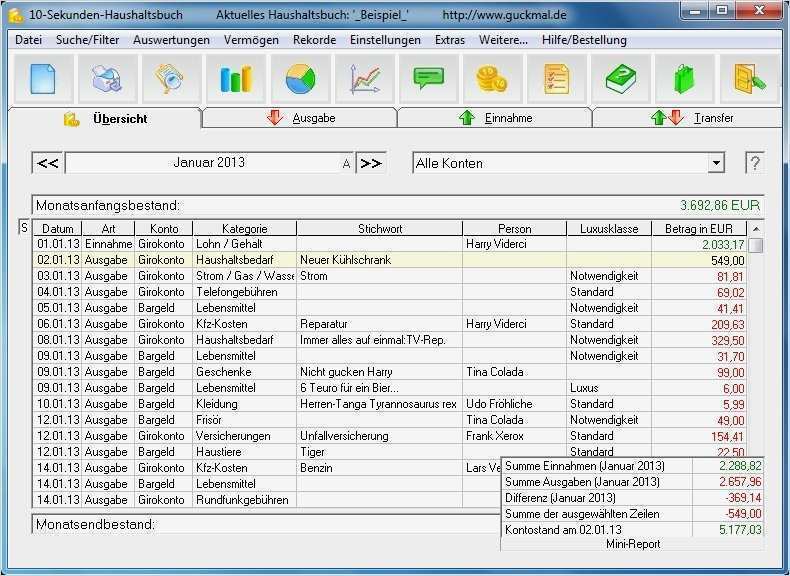
Task: Switch to the Ausgabe tab
Action: pos(300,118)
